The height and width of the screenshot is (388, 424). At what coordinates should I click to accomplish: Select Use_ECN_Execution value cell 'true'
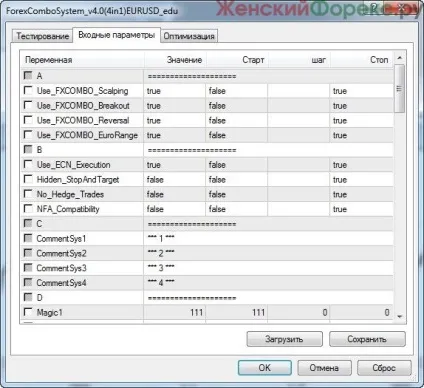(x=175, y=165)
